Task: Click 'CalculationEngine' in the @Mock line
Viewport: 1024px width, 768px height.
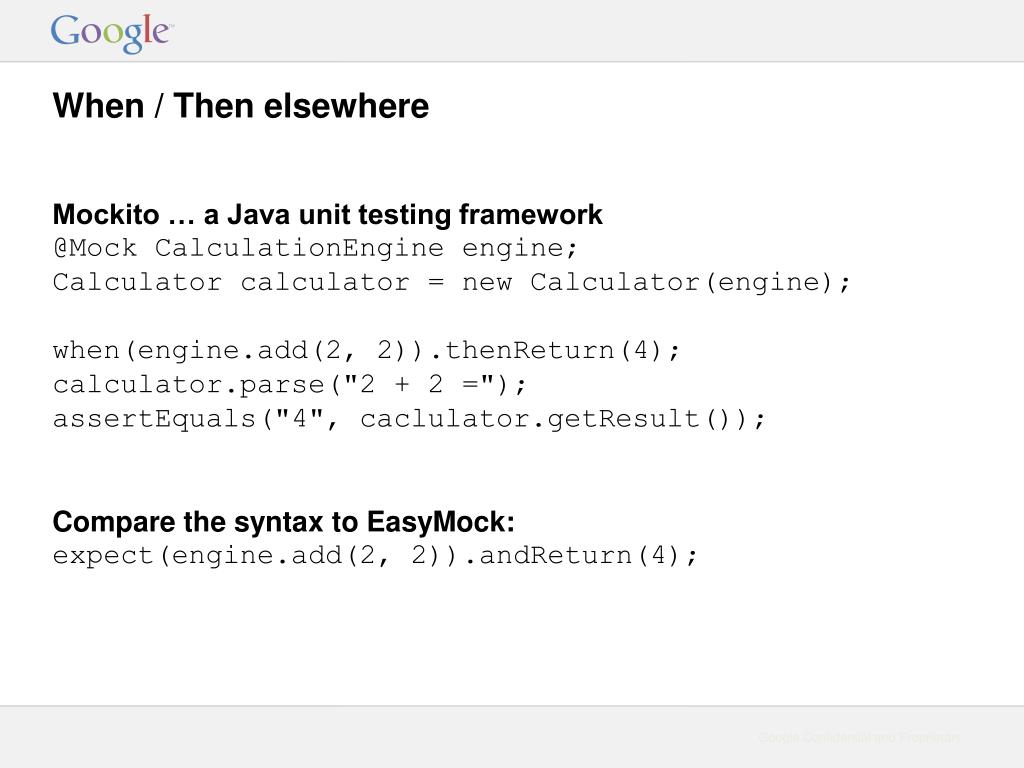Action: pos(299,249)
